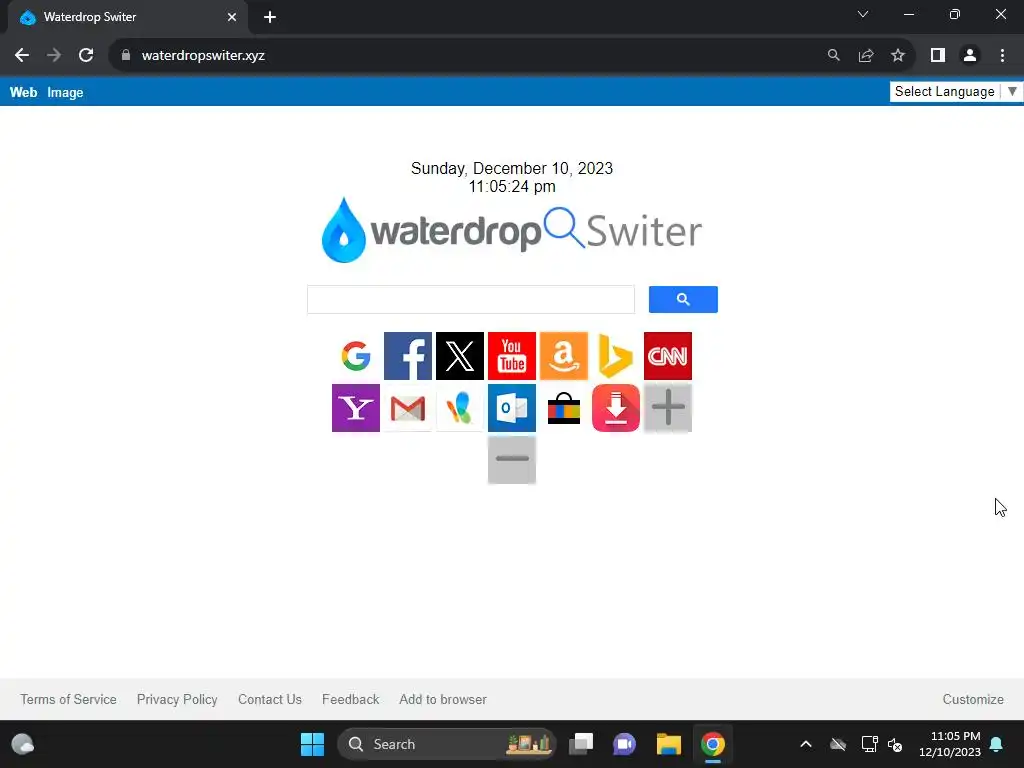The height and width of the screenshot is (768, 1024).
Task: Open the red download arrow tile
Action: [x=616, y=408]
